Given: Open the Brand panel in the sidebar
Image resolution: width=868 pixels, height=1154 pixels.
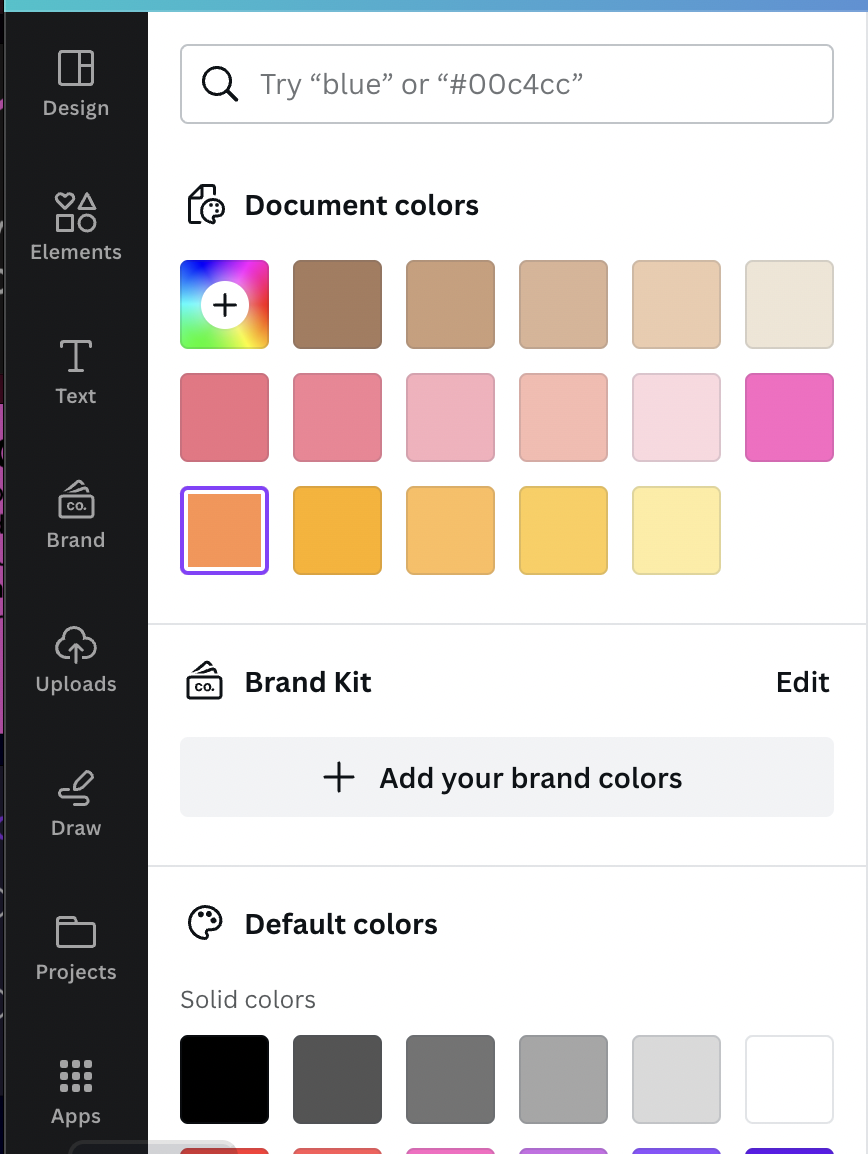Looking at the screenshot, I should [x=75, y=513].
